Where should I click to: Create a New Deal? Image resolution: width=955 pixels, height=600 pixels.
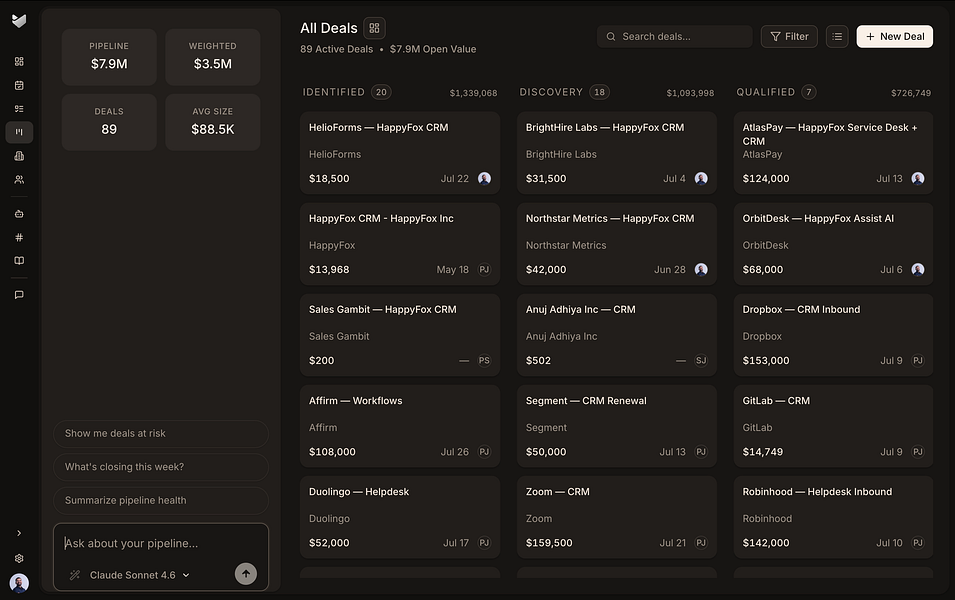click(894, 37)
